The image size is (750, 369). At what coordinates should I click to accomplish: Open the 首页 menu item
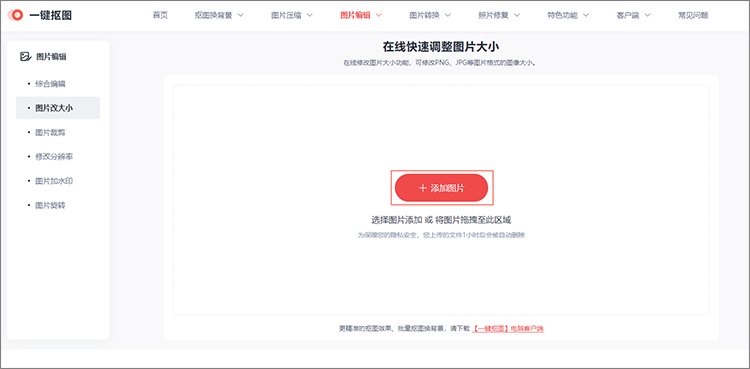click(x=160, y=15)
